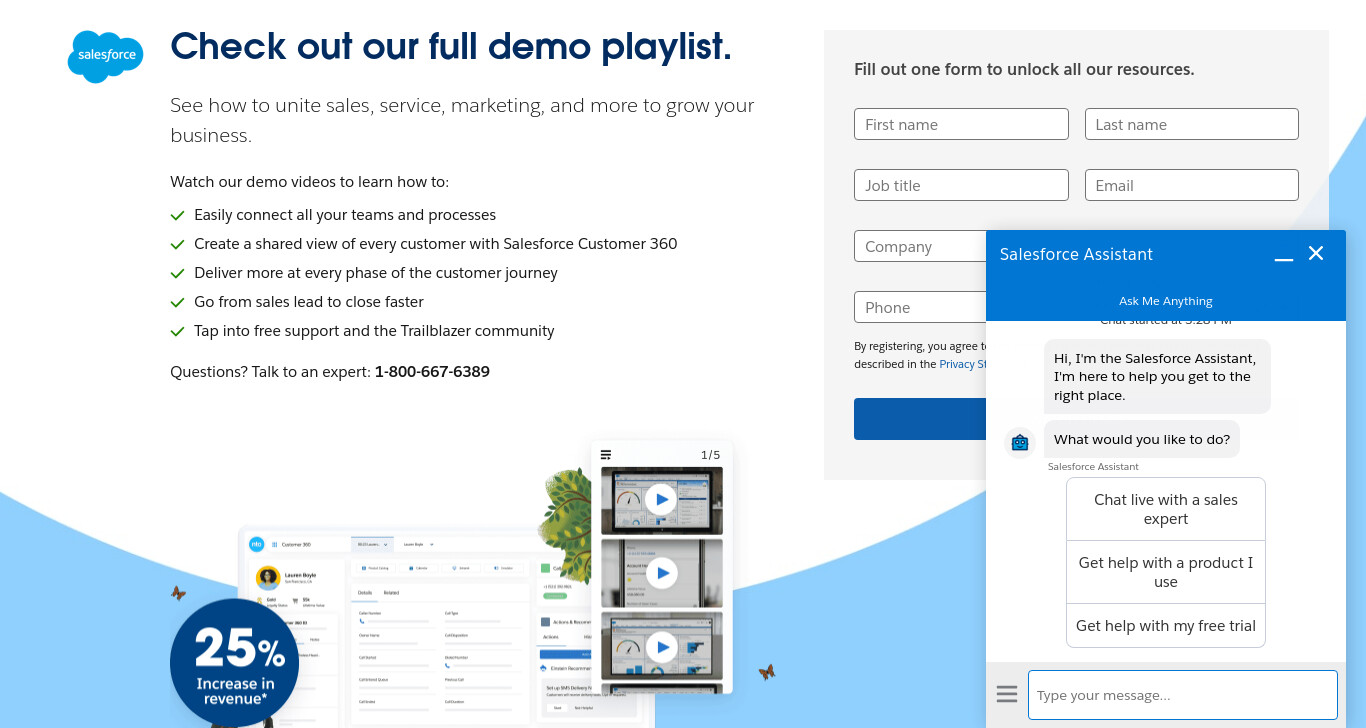The image size is (1366, 728).
Task: Click 'Create a shared view of every customer' line
Action: [436, 244]
